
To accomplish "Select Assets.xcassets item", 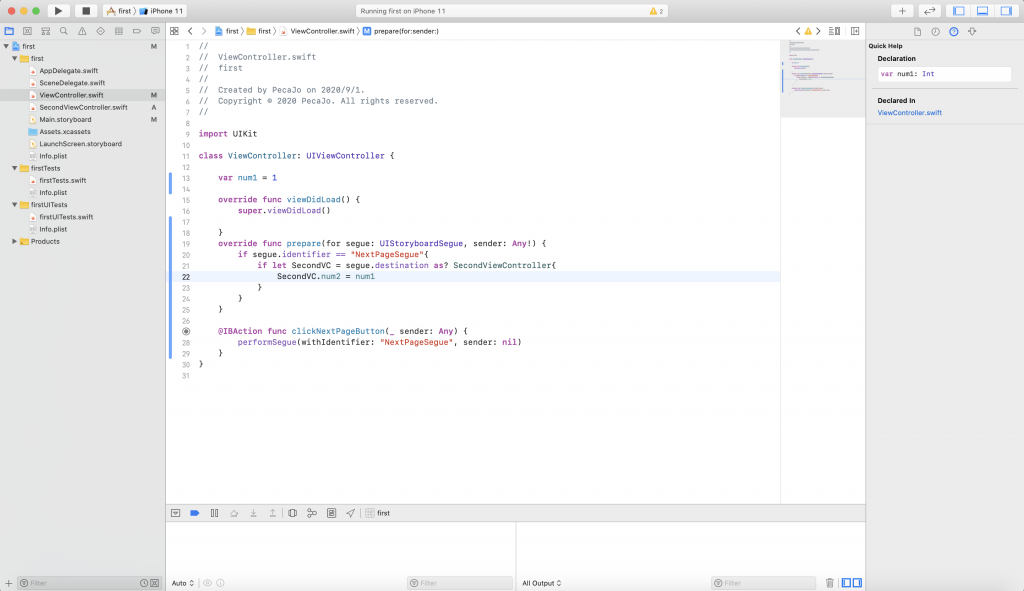I will click(x=65, y=131).
